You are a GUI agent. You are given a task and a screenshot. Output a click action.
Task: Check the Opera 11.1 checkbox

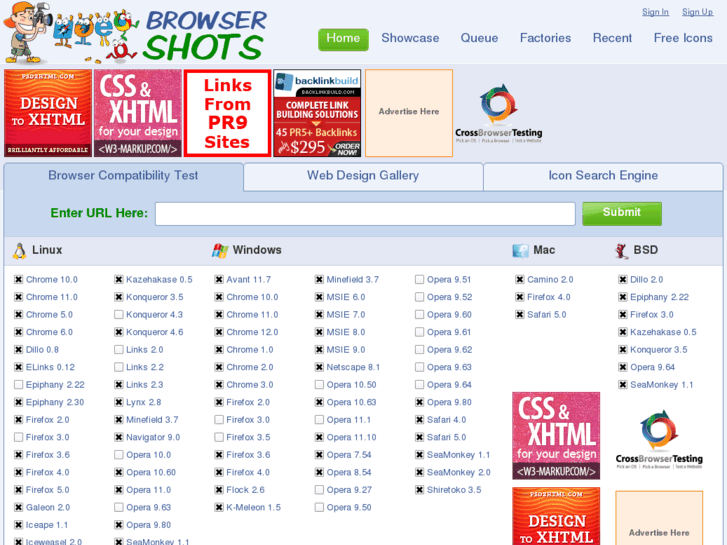pyautogui.click(x=319, y=420)
